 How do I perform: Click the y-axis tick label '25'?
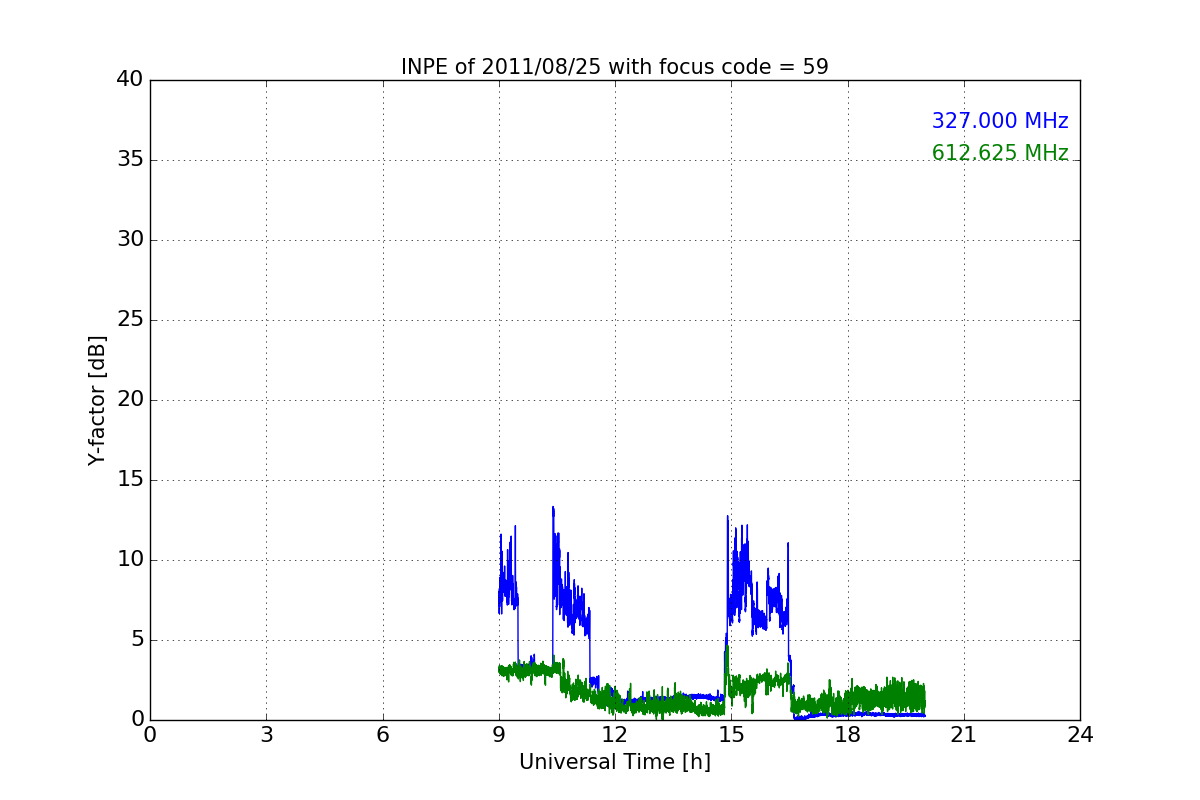tap(130, 320)
